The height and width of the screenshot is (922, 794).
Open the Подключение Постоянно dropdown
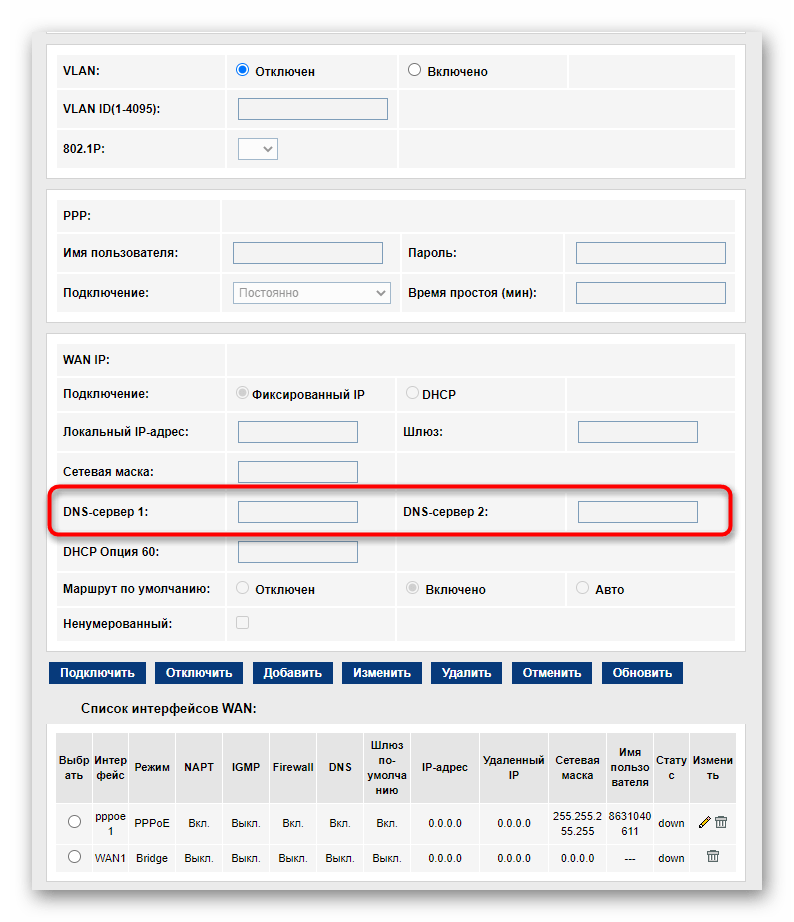point(312,293)
